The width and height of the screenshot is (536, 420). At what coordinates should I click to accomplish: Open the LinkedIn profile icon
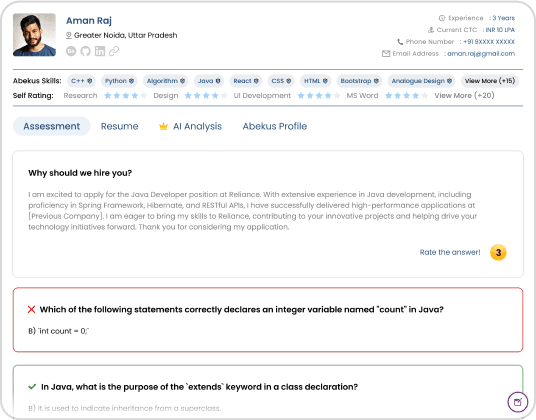[100, 51]
